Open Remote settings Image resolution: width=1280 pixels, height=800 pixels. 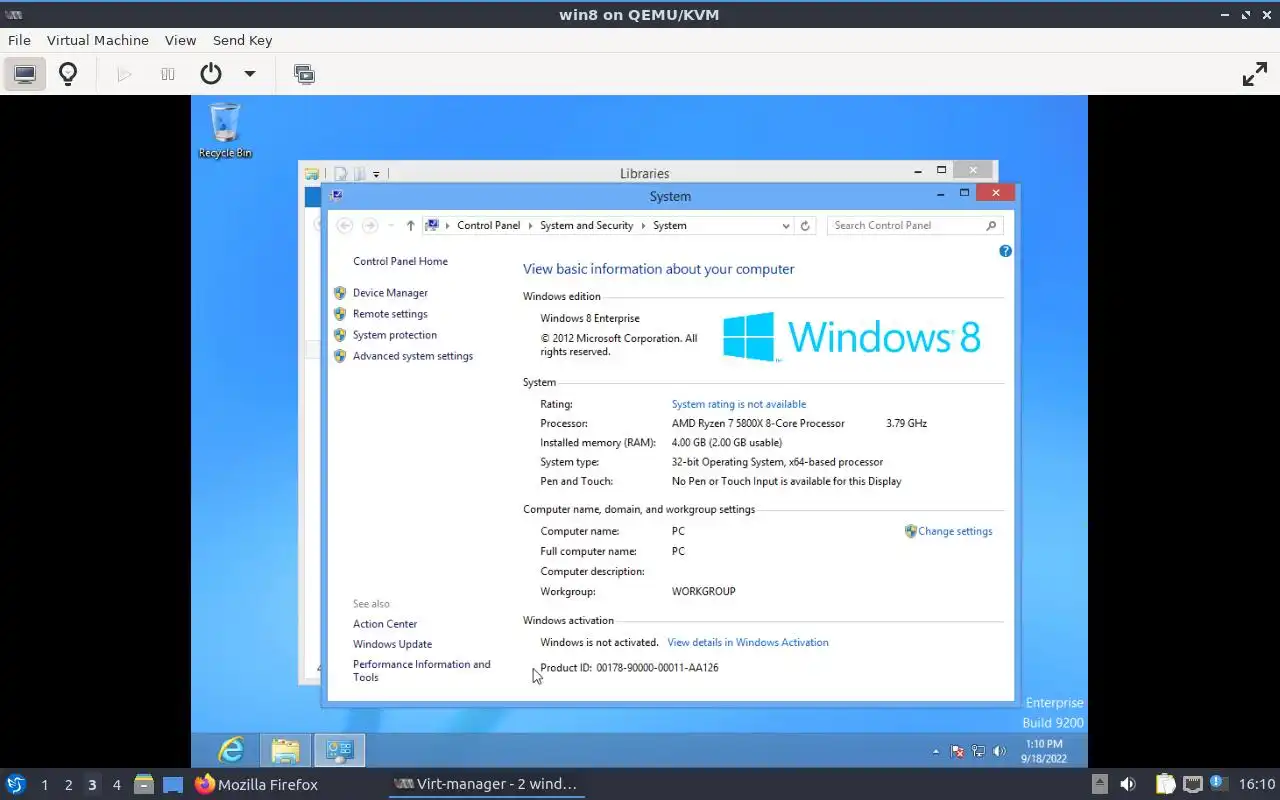(390, 314)
